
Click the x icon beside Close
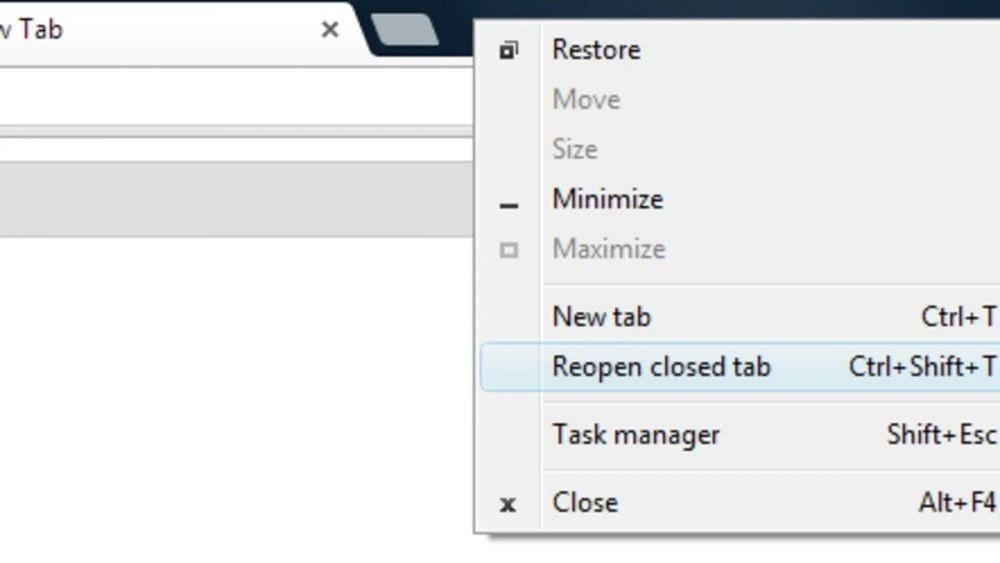tap(508, 504)
